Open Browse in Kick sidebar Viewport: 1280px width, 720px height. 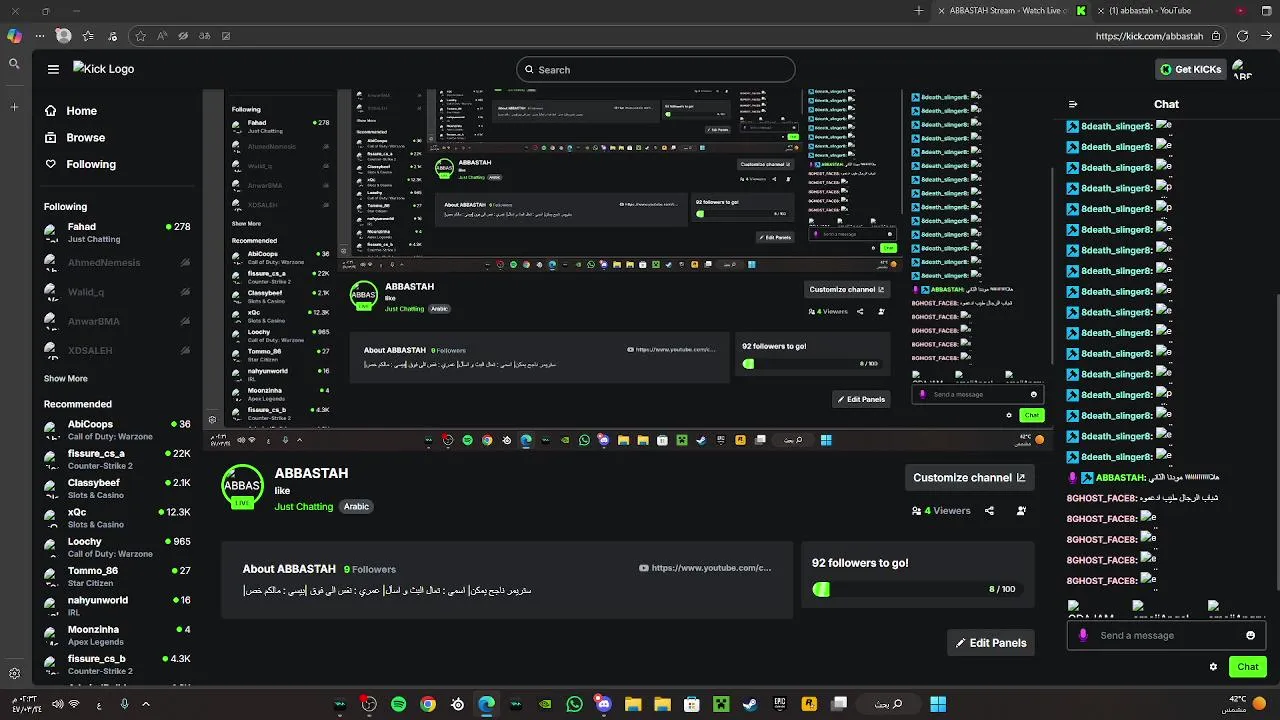[x=75, y=137]
